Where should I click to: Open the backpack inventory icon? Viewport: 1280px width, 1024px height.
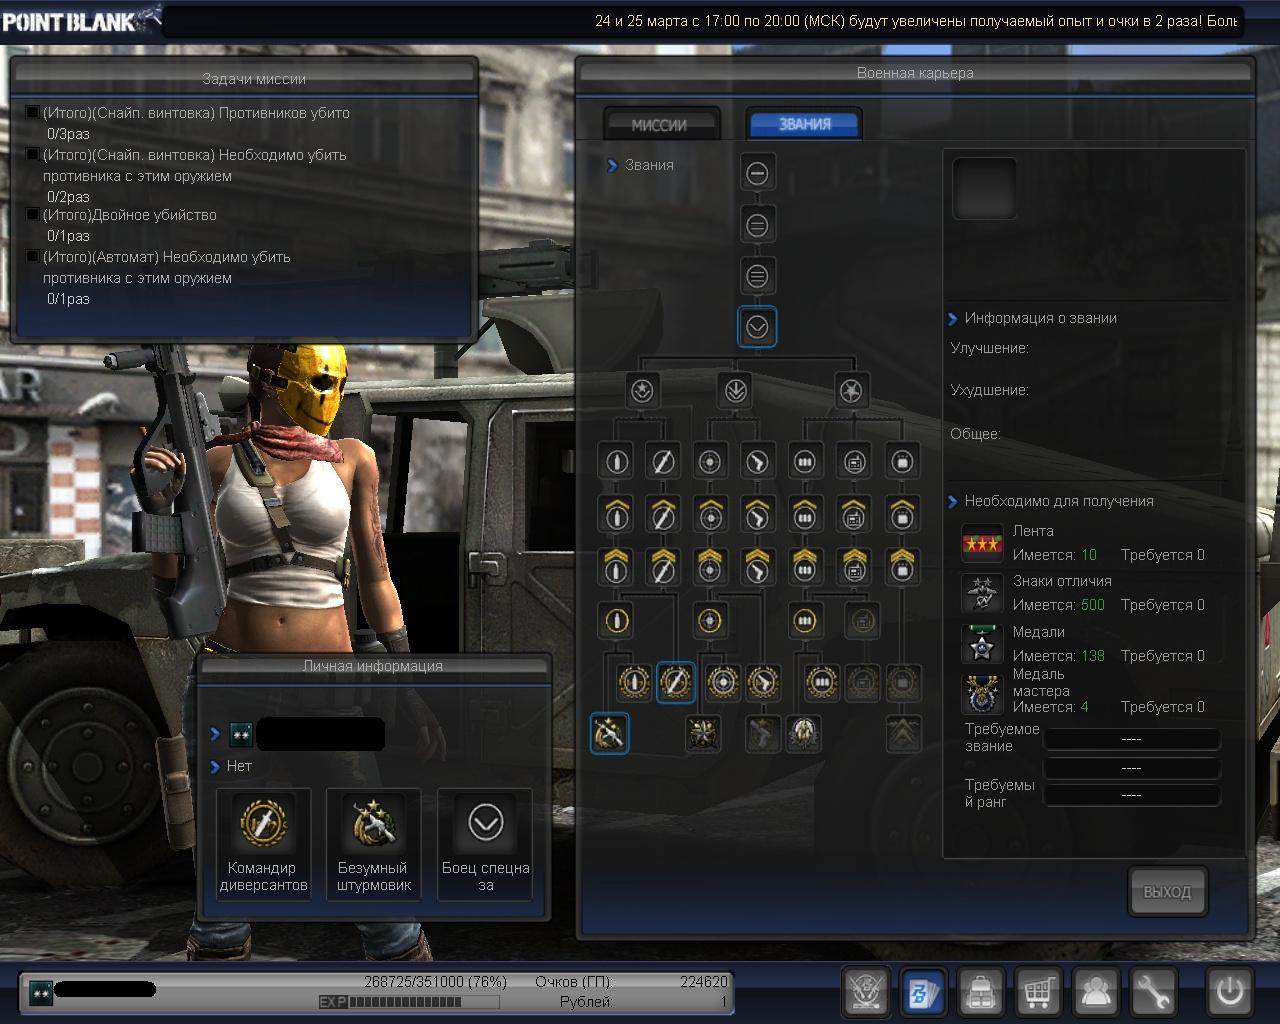coord(982,992)
